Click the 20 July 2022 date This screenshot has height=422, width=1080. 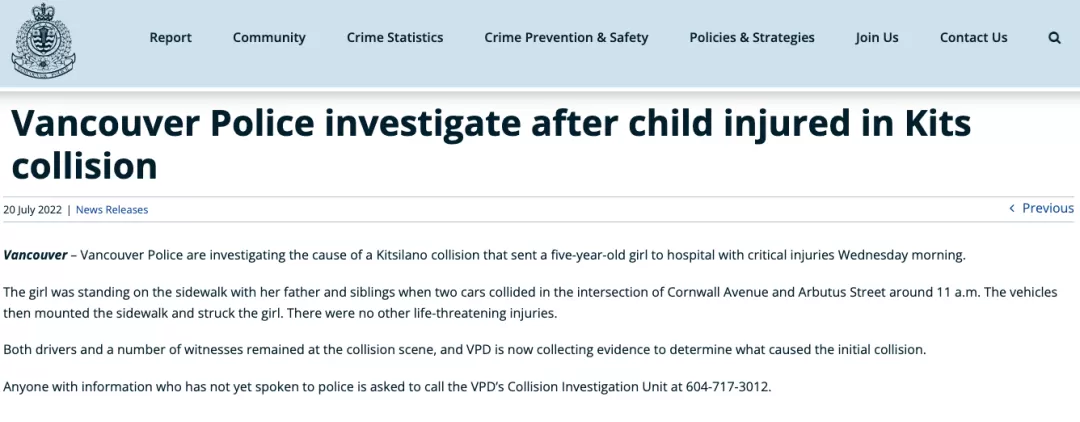pos(32,210)
